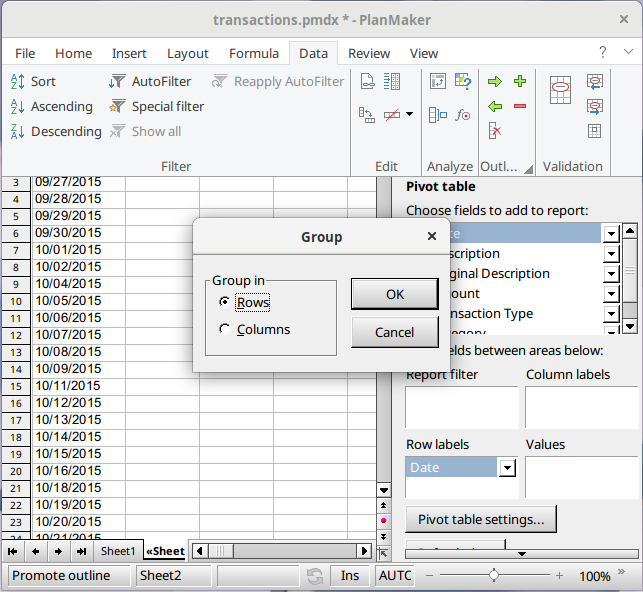
Task: Click the red minus hide details icon
Action: click(519, 106)
